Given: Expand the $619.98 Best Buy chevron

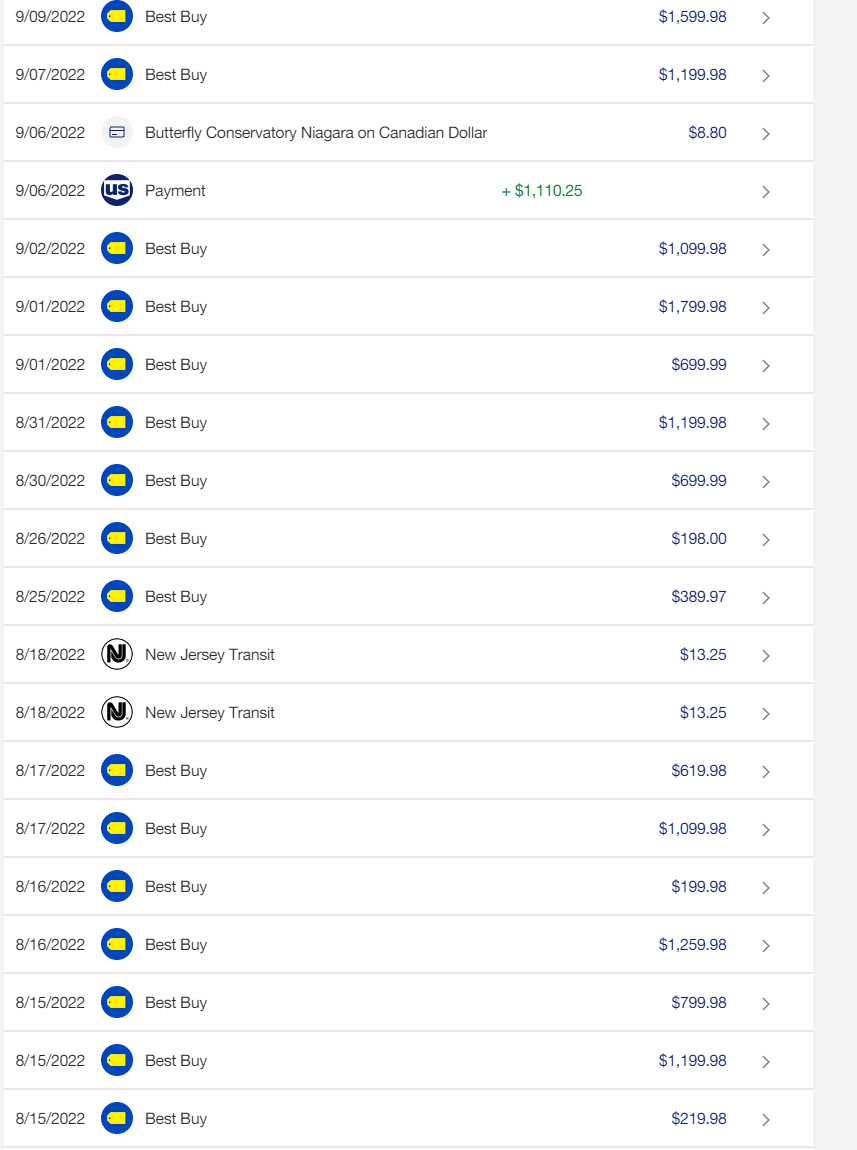Looking at the screenshot, I should click(x=766, y=772).
